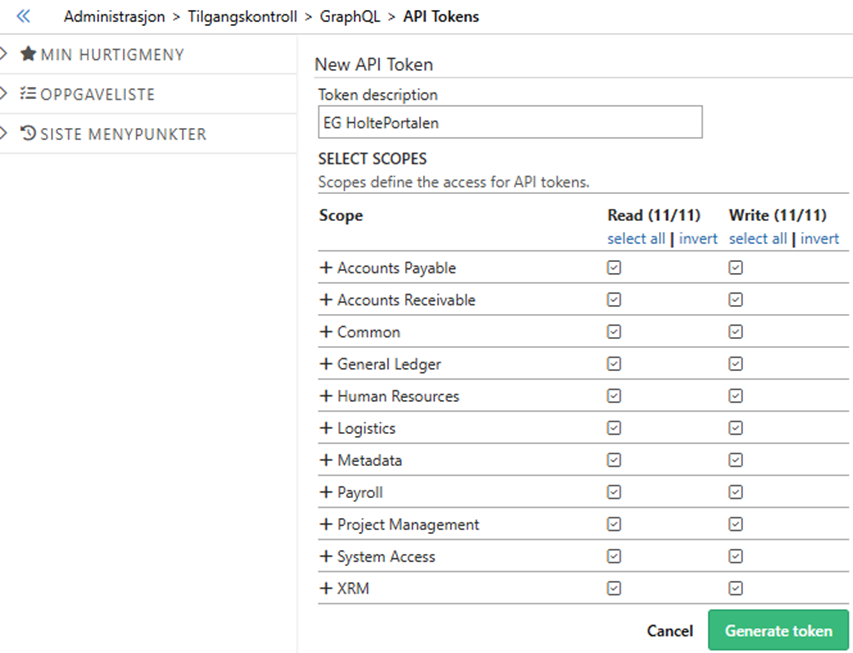Uncheck Write access for Common

pyautogui.click(x=736, y=332)
